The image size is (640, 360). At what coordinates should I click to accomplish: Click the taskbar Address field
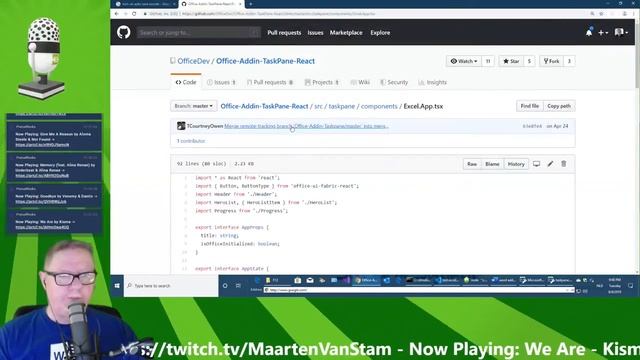tap(419, 290)
